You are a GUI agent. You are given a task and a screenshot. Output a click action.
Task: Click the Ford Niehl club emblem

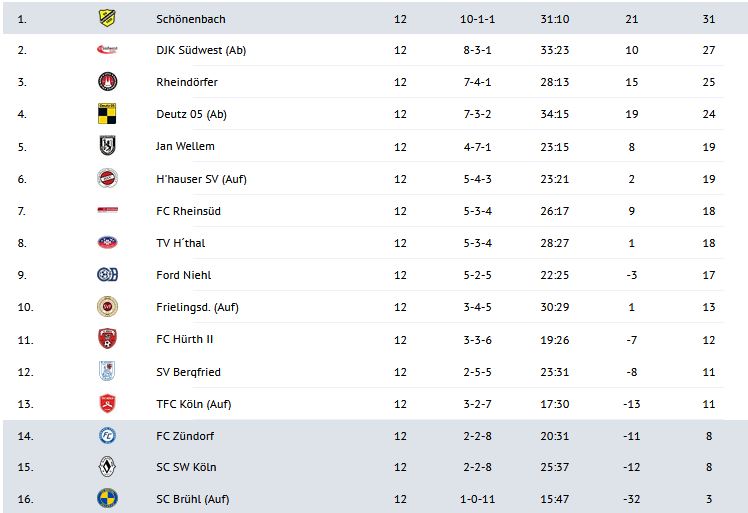click(107, 275)
